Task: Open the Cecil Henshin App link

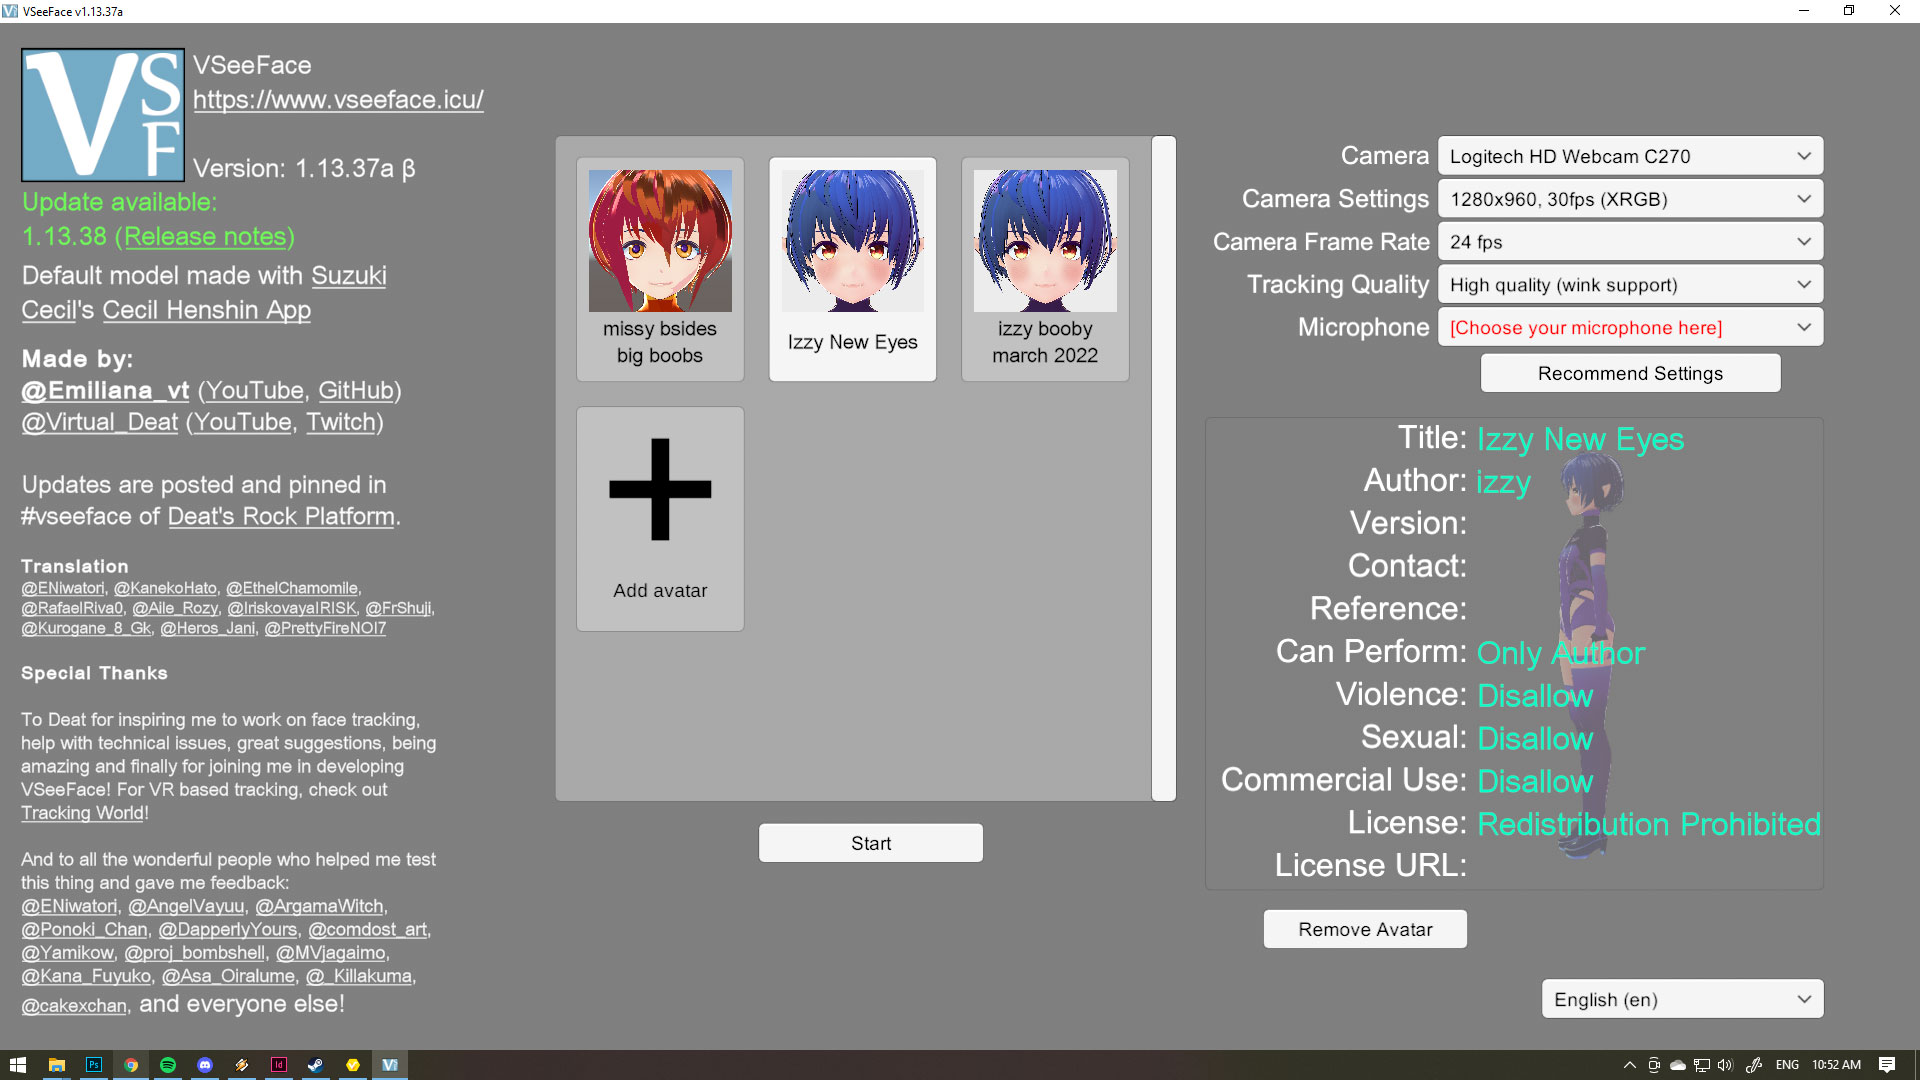Action: click(206, 310)
